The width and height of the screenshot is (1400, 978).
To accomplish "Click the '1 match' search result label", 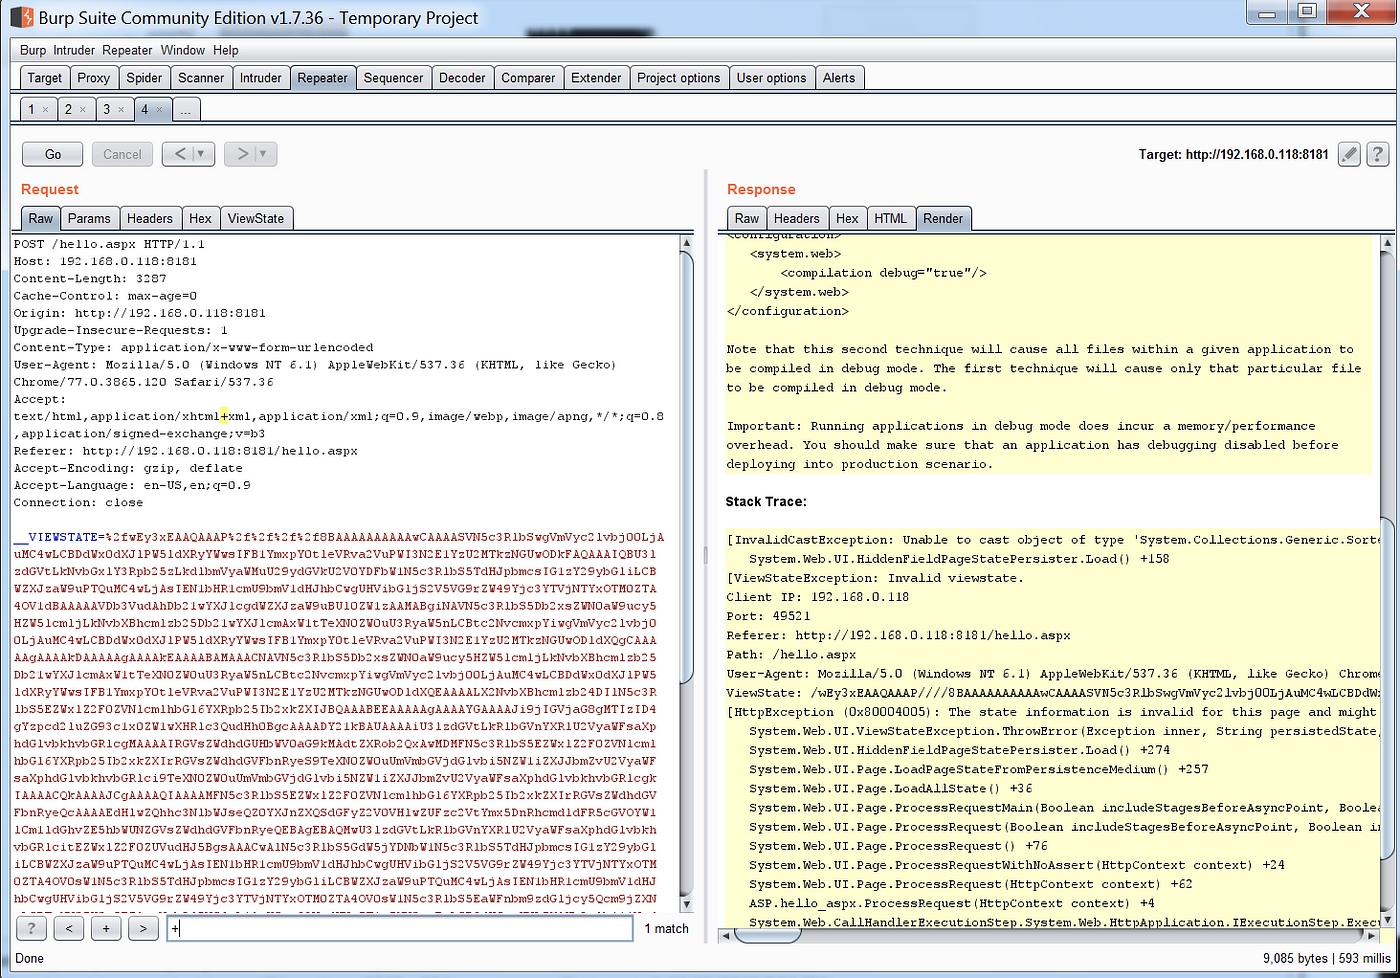I will pos(666,929).
